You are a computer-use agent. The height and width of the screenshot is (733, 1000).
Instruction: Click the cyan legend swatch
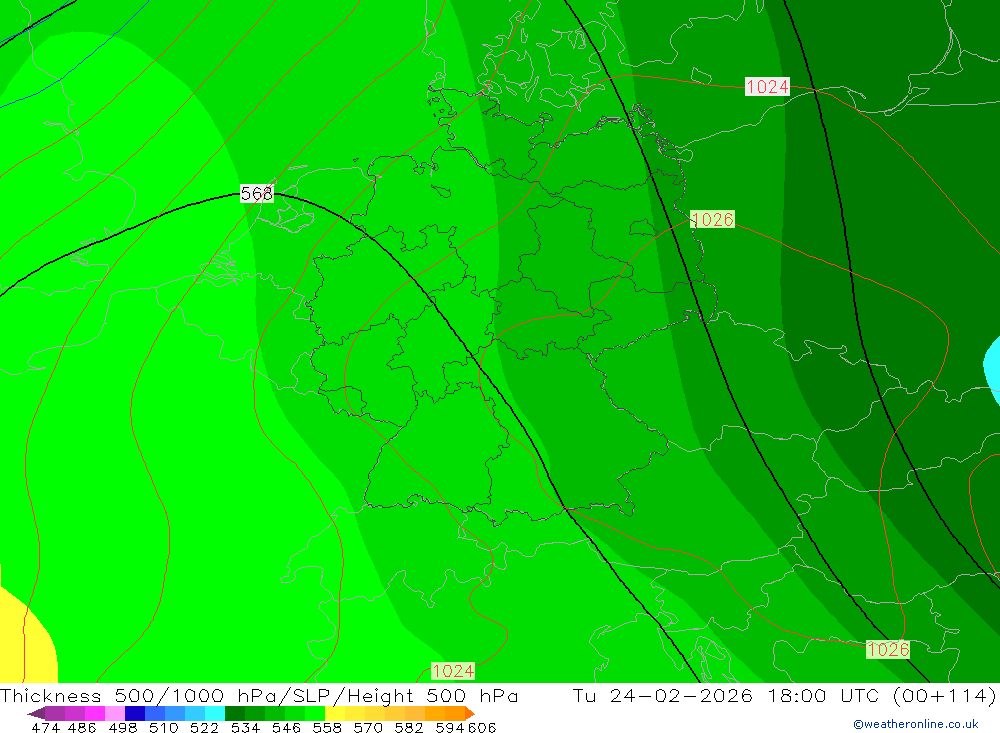point(215,713)
